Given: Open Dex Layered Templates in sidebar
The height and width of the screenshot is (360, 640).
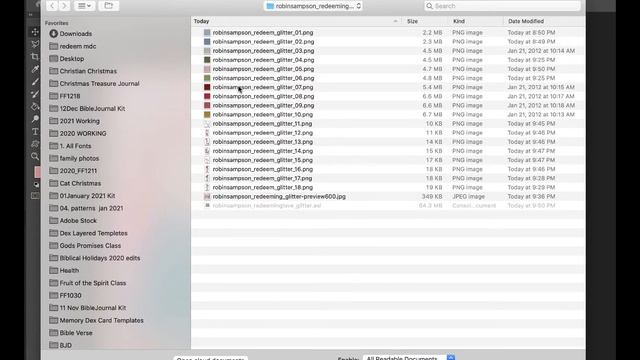Looking at the screenshot, I should click(x=93, y=233).
